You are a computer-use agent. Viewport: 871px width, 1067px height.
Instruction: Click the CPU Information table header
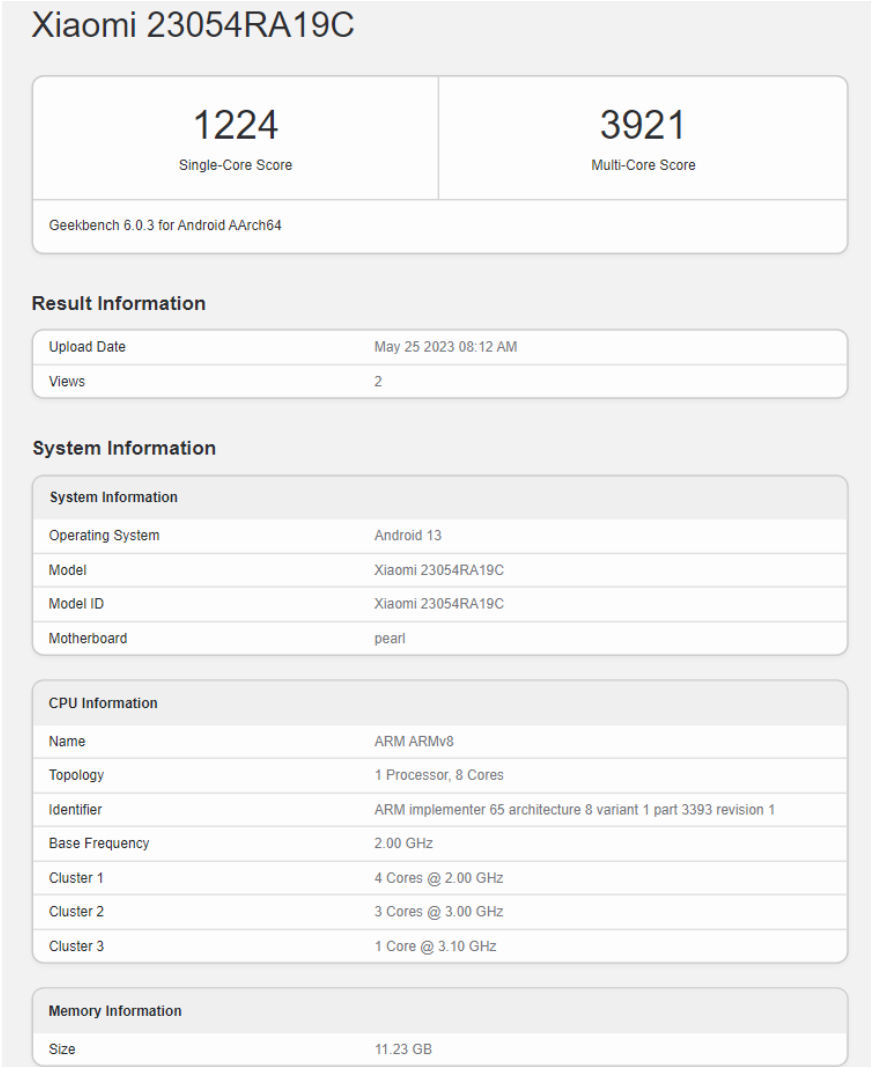(x=103, y=703)
